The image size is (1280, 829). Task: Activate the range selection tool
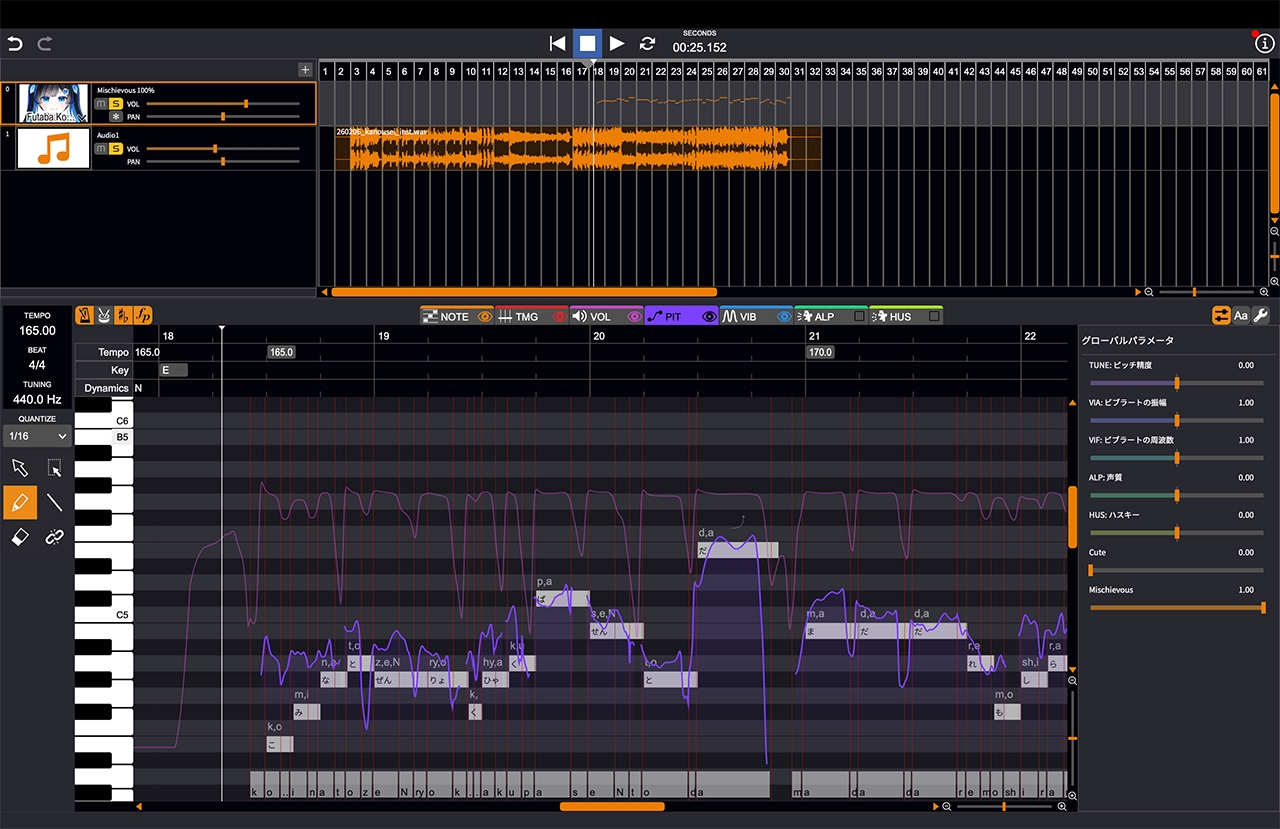click(x=55, y=468)
